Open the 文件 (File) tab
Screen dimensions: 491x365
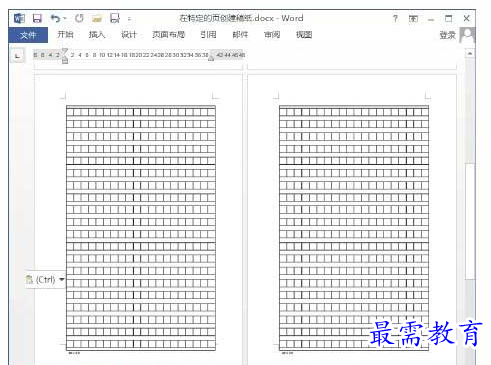[x=28, y=35]
